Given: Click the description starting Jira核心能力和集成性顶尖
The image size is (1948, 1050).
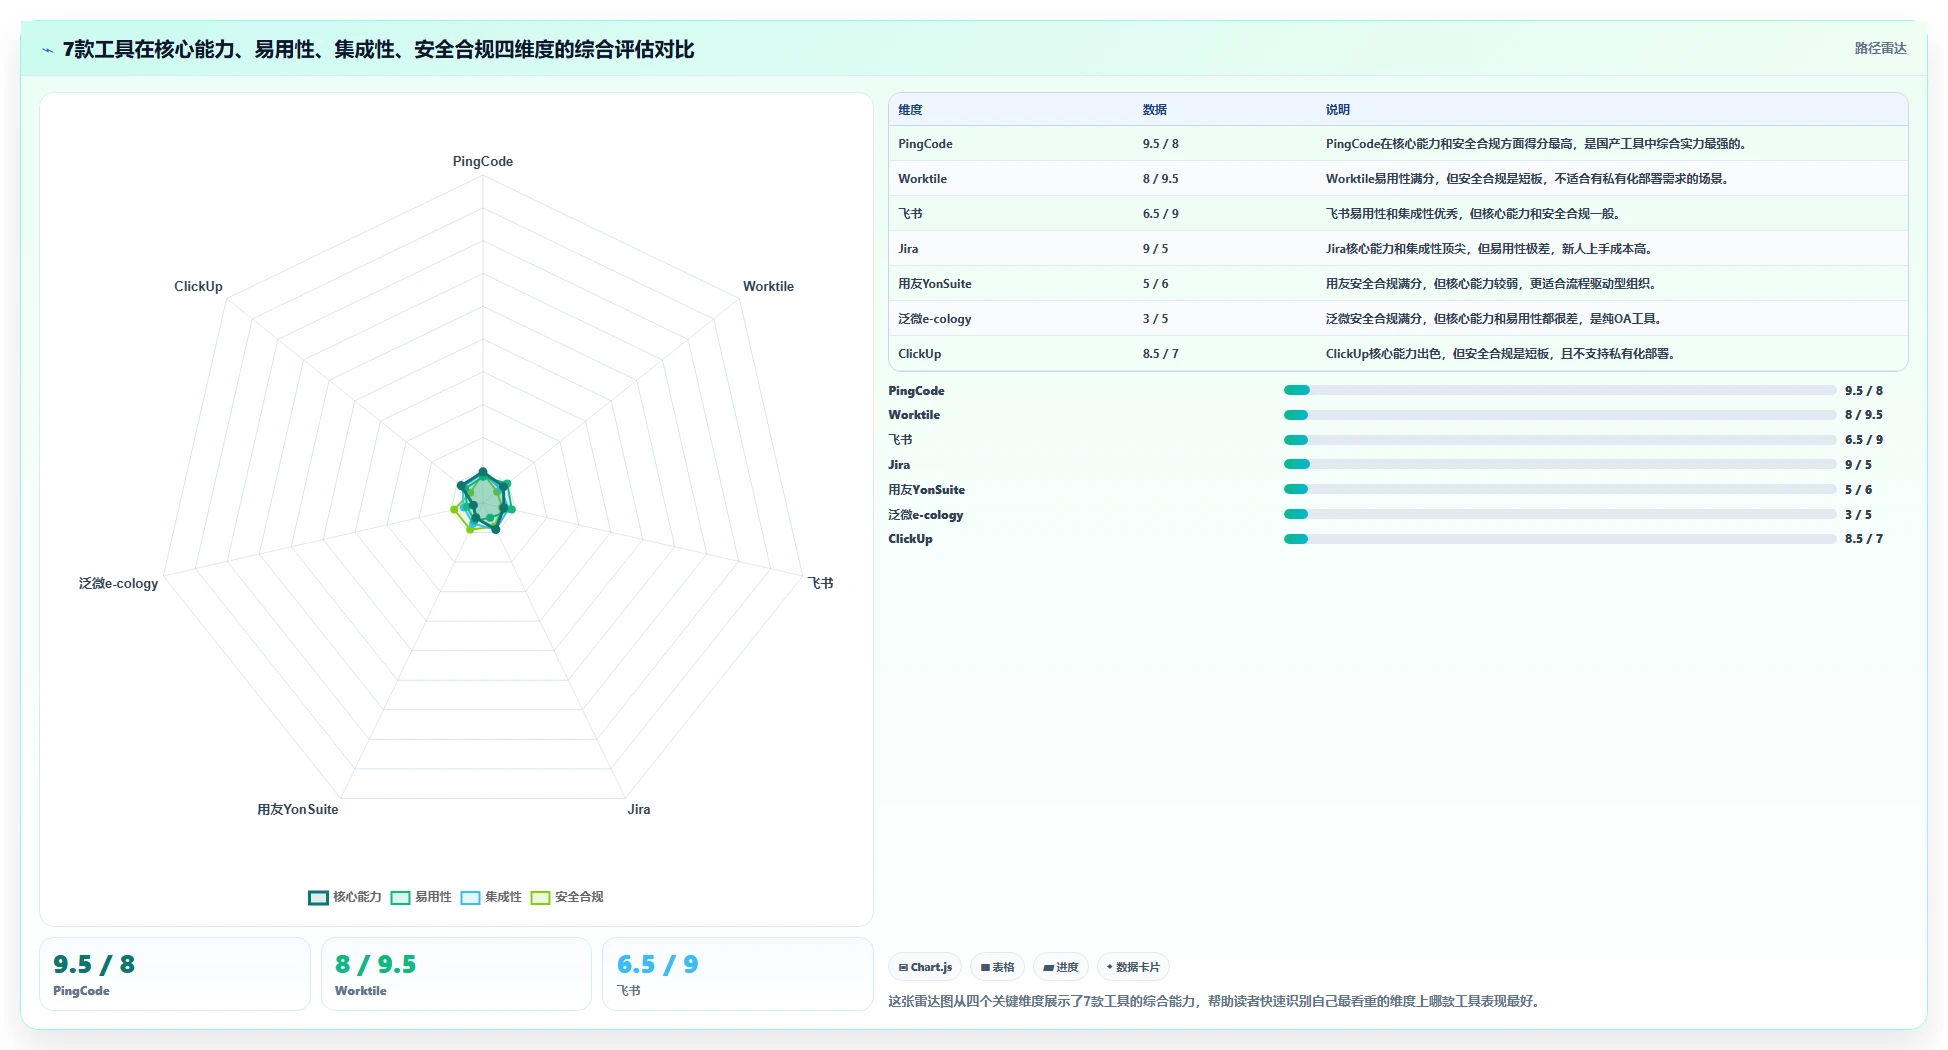Looking at the screenshot, I should tap(1491, 249).
